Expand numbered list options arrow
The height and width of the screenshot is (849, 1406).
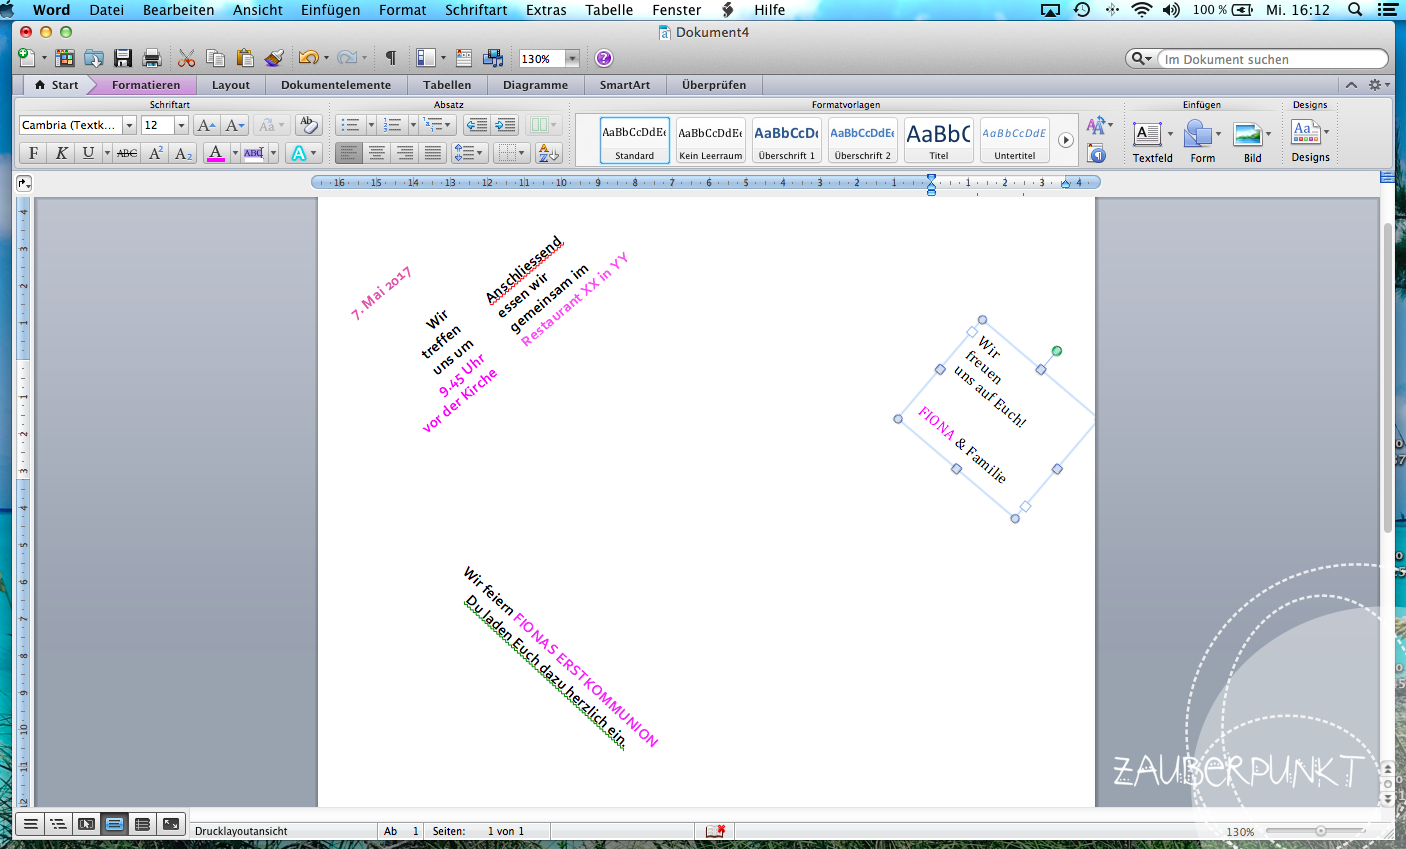pos(413,125)
